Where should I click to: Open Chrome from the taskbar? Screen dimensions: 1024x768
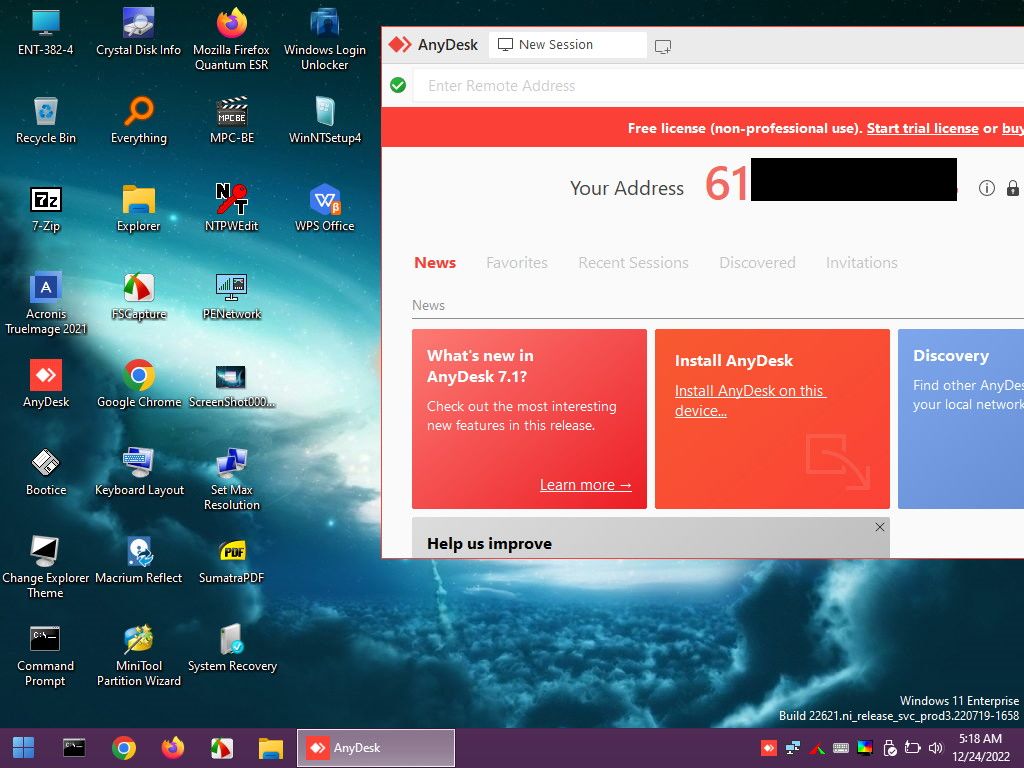point(123,748)
